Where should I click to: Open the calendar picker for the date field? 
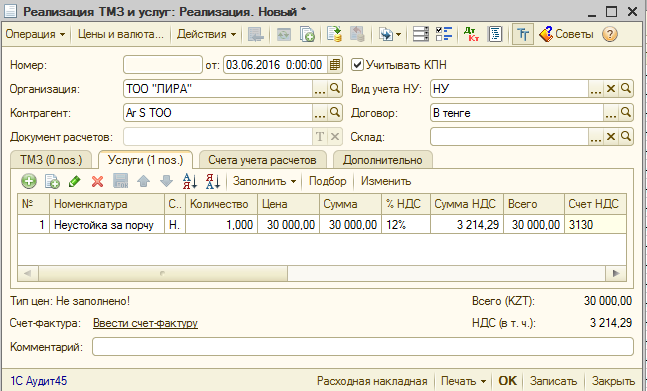[335, 65]
